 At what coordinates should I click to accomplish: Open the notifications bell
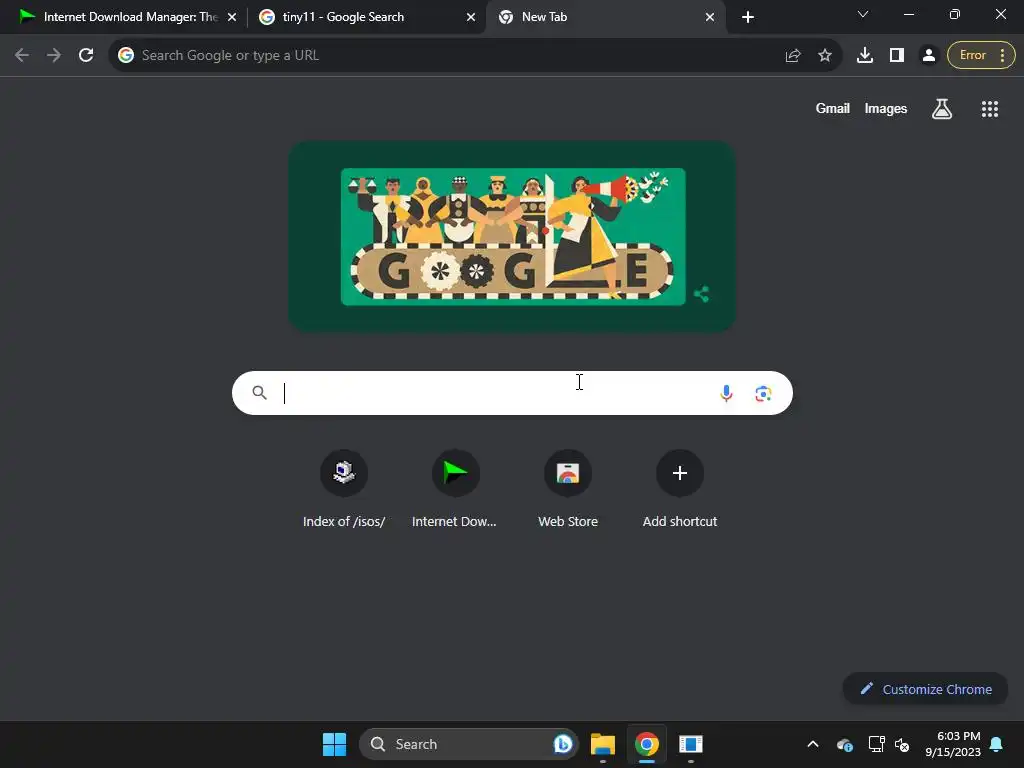coord(997,744)
